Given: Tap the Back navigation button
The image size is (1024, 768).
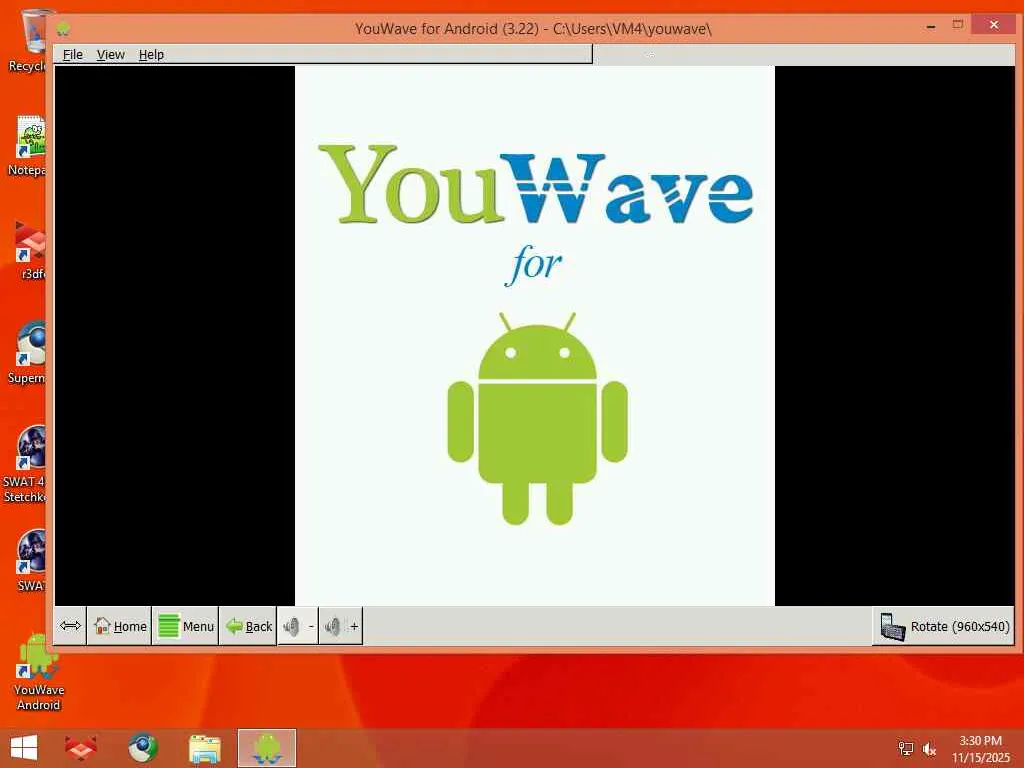Looking at the screenshot, I should (x=248, y=626).
